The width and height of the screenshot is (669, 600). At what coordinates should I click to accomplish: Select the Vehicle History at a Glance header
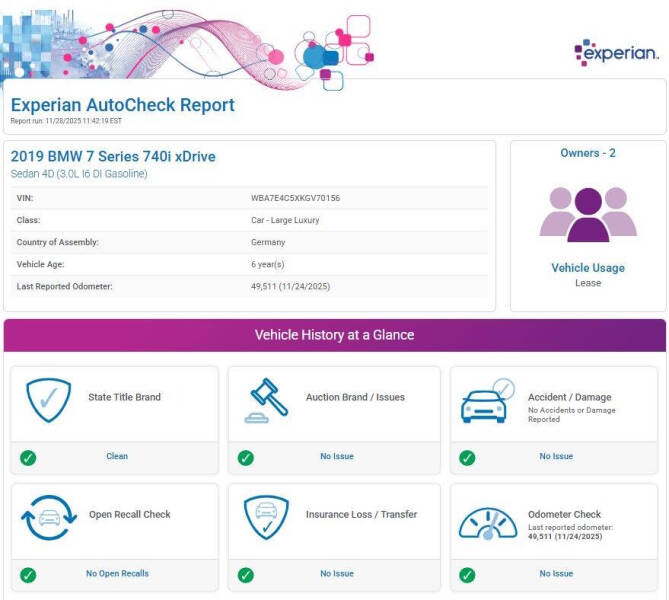pos(334,335)
